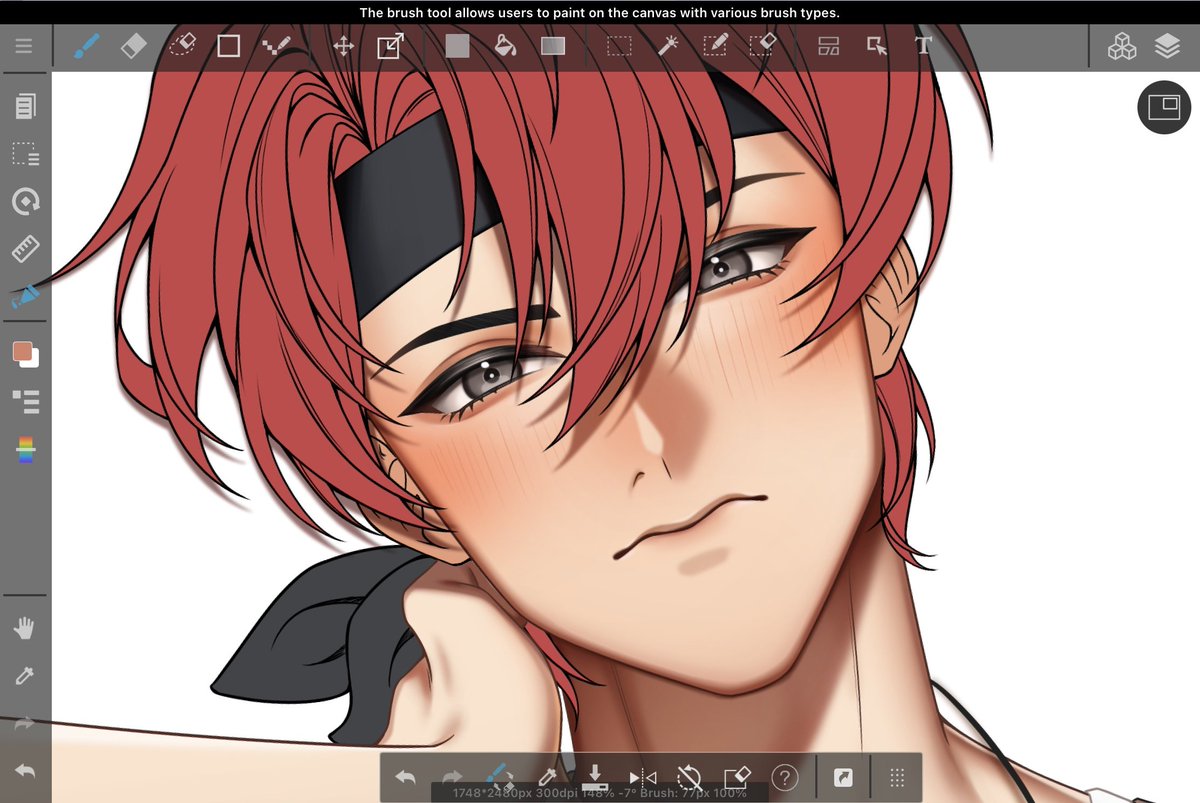1200x803 pixels.
Task: Select the dotted-outline eraser tool
Action: 182,46
